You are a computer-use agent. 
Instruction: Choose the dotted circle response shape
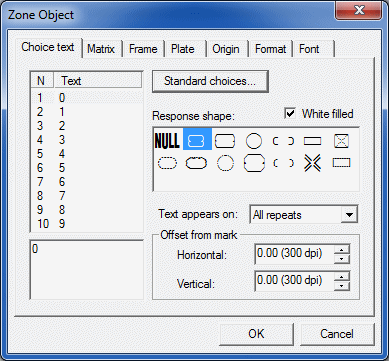[225, 163]
